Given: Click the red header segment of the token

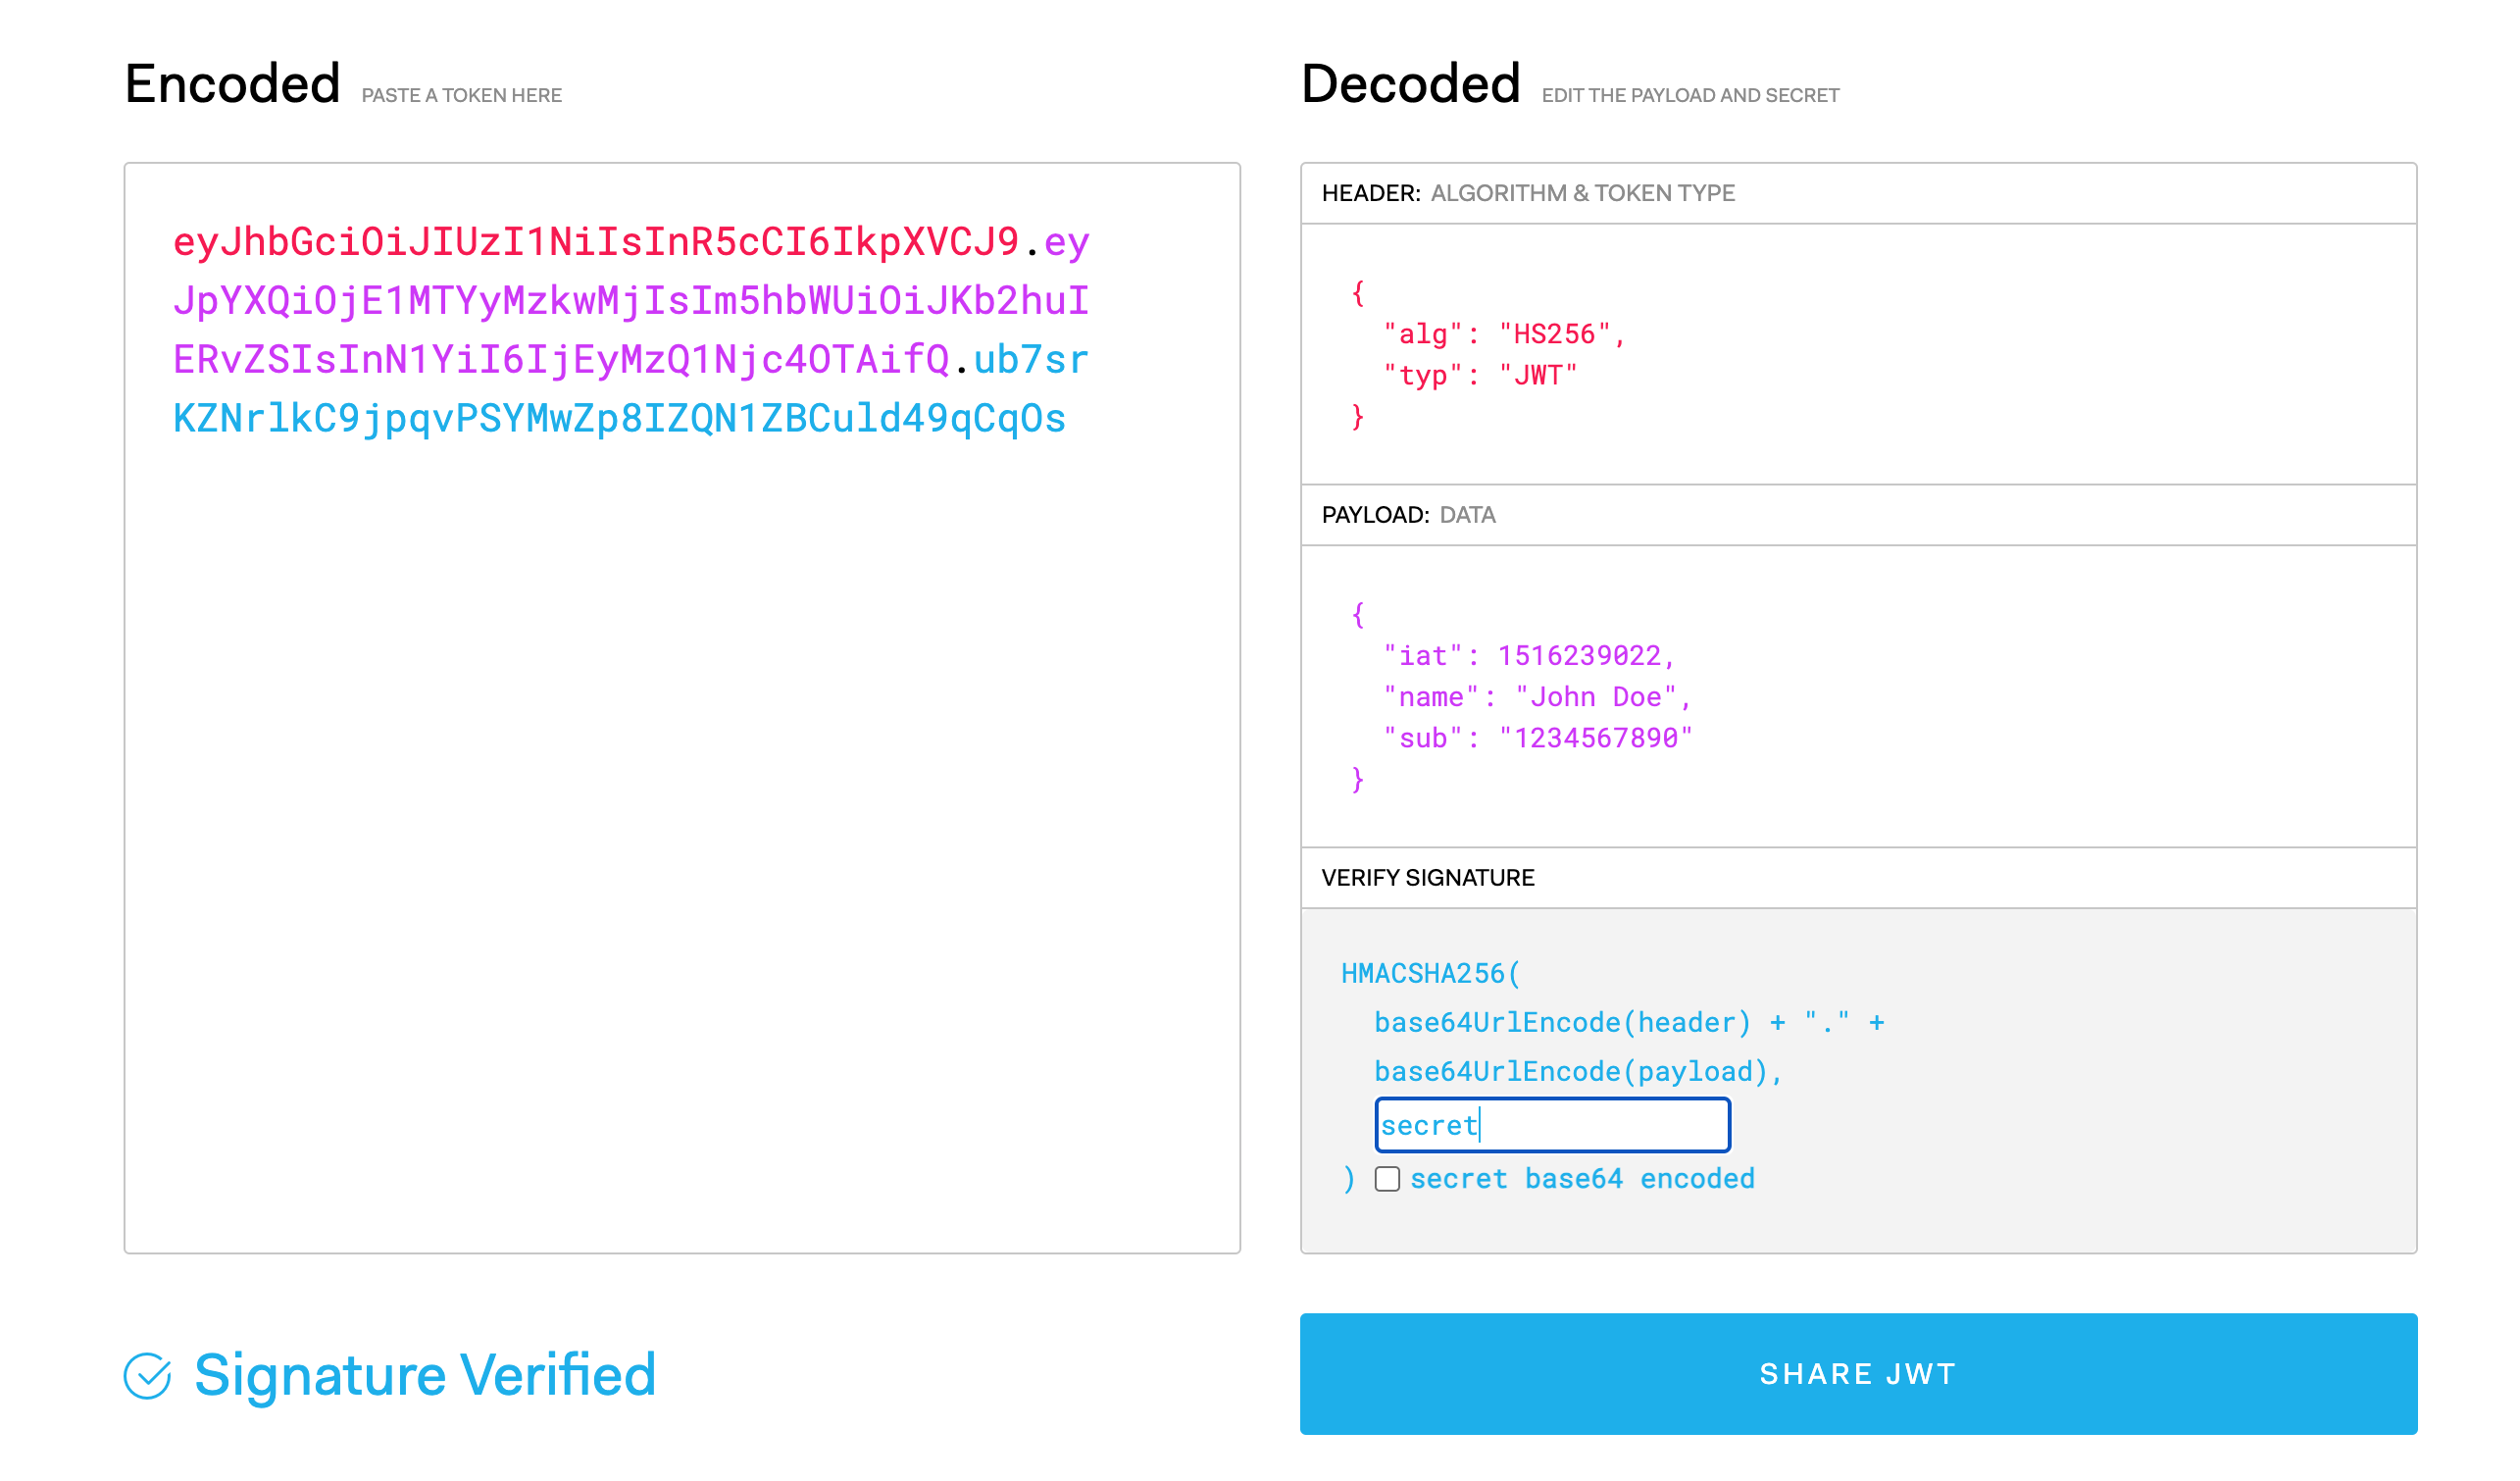Looking at the screenshot, I should pyautogui.click(x=596, y=242).
